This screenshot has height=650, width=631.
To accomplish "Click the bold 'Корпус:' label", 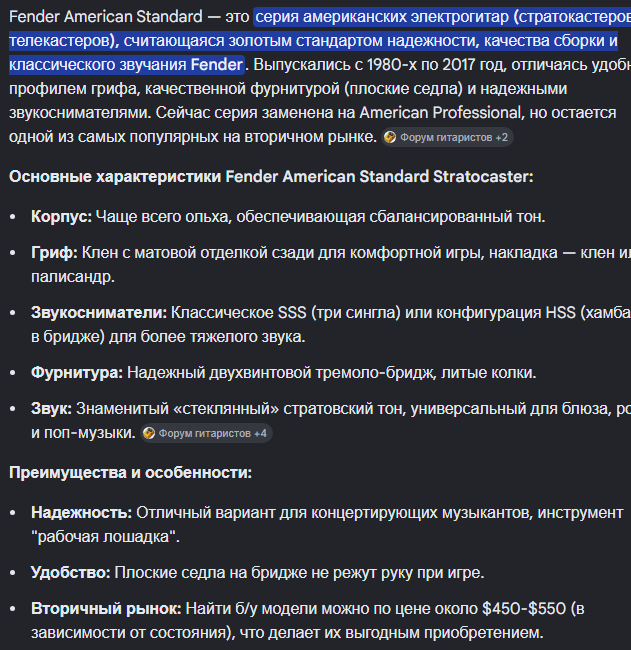I will (x=61, y=216).
